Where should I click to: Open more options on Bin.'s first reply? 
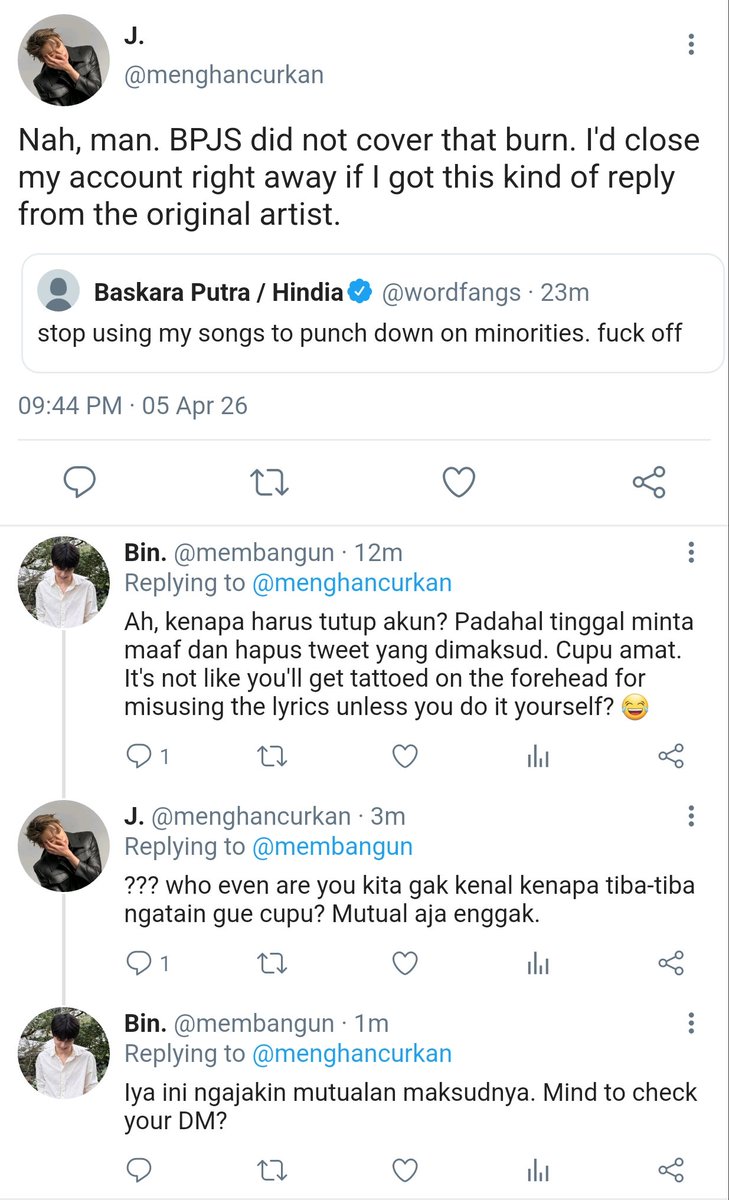tap(690, 553)
